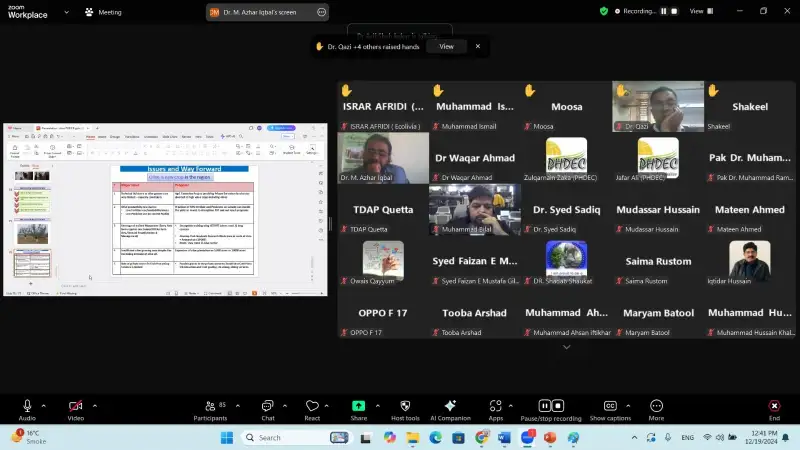Click the green Share screen icon
Viewport: 800px width, 450px height.
359,406
